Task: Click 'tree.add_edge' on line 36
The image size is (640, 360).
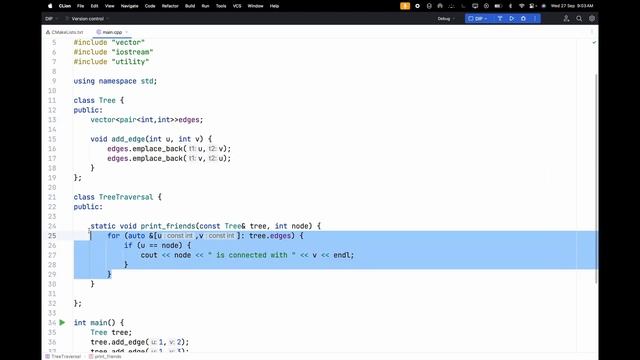Action: [x=117, y=342]
